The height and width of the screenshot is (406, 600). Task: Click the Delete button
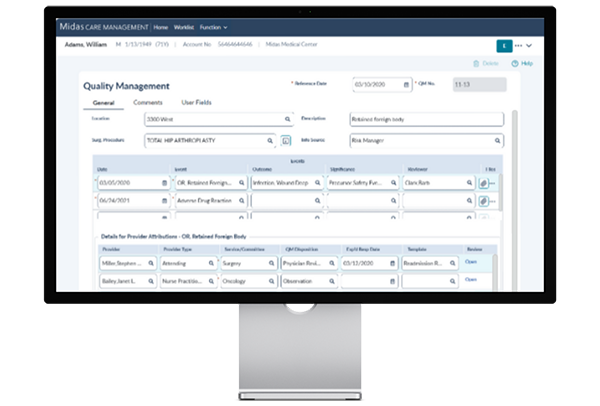[486, 64]
